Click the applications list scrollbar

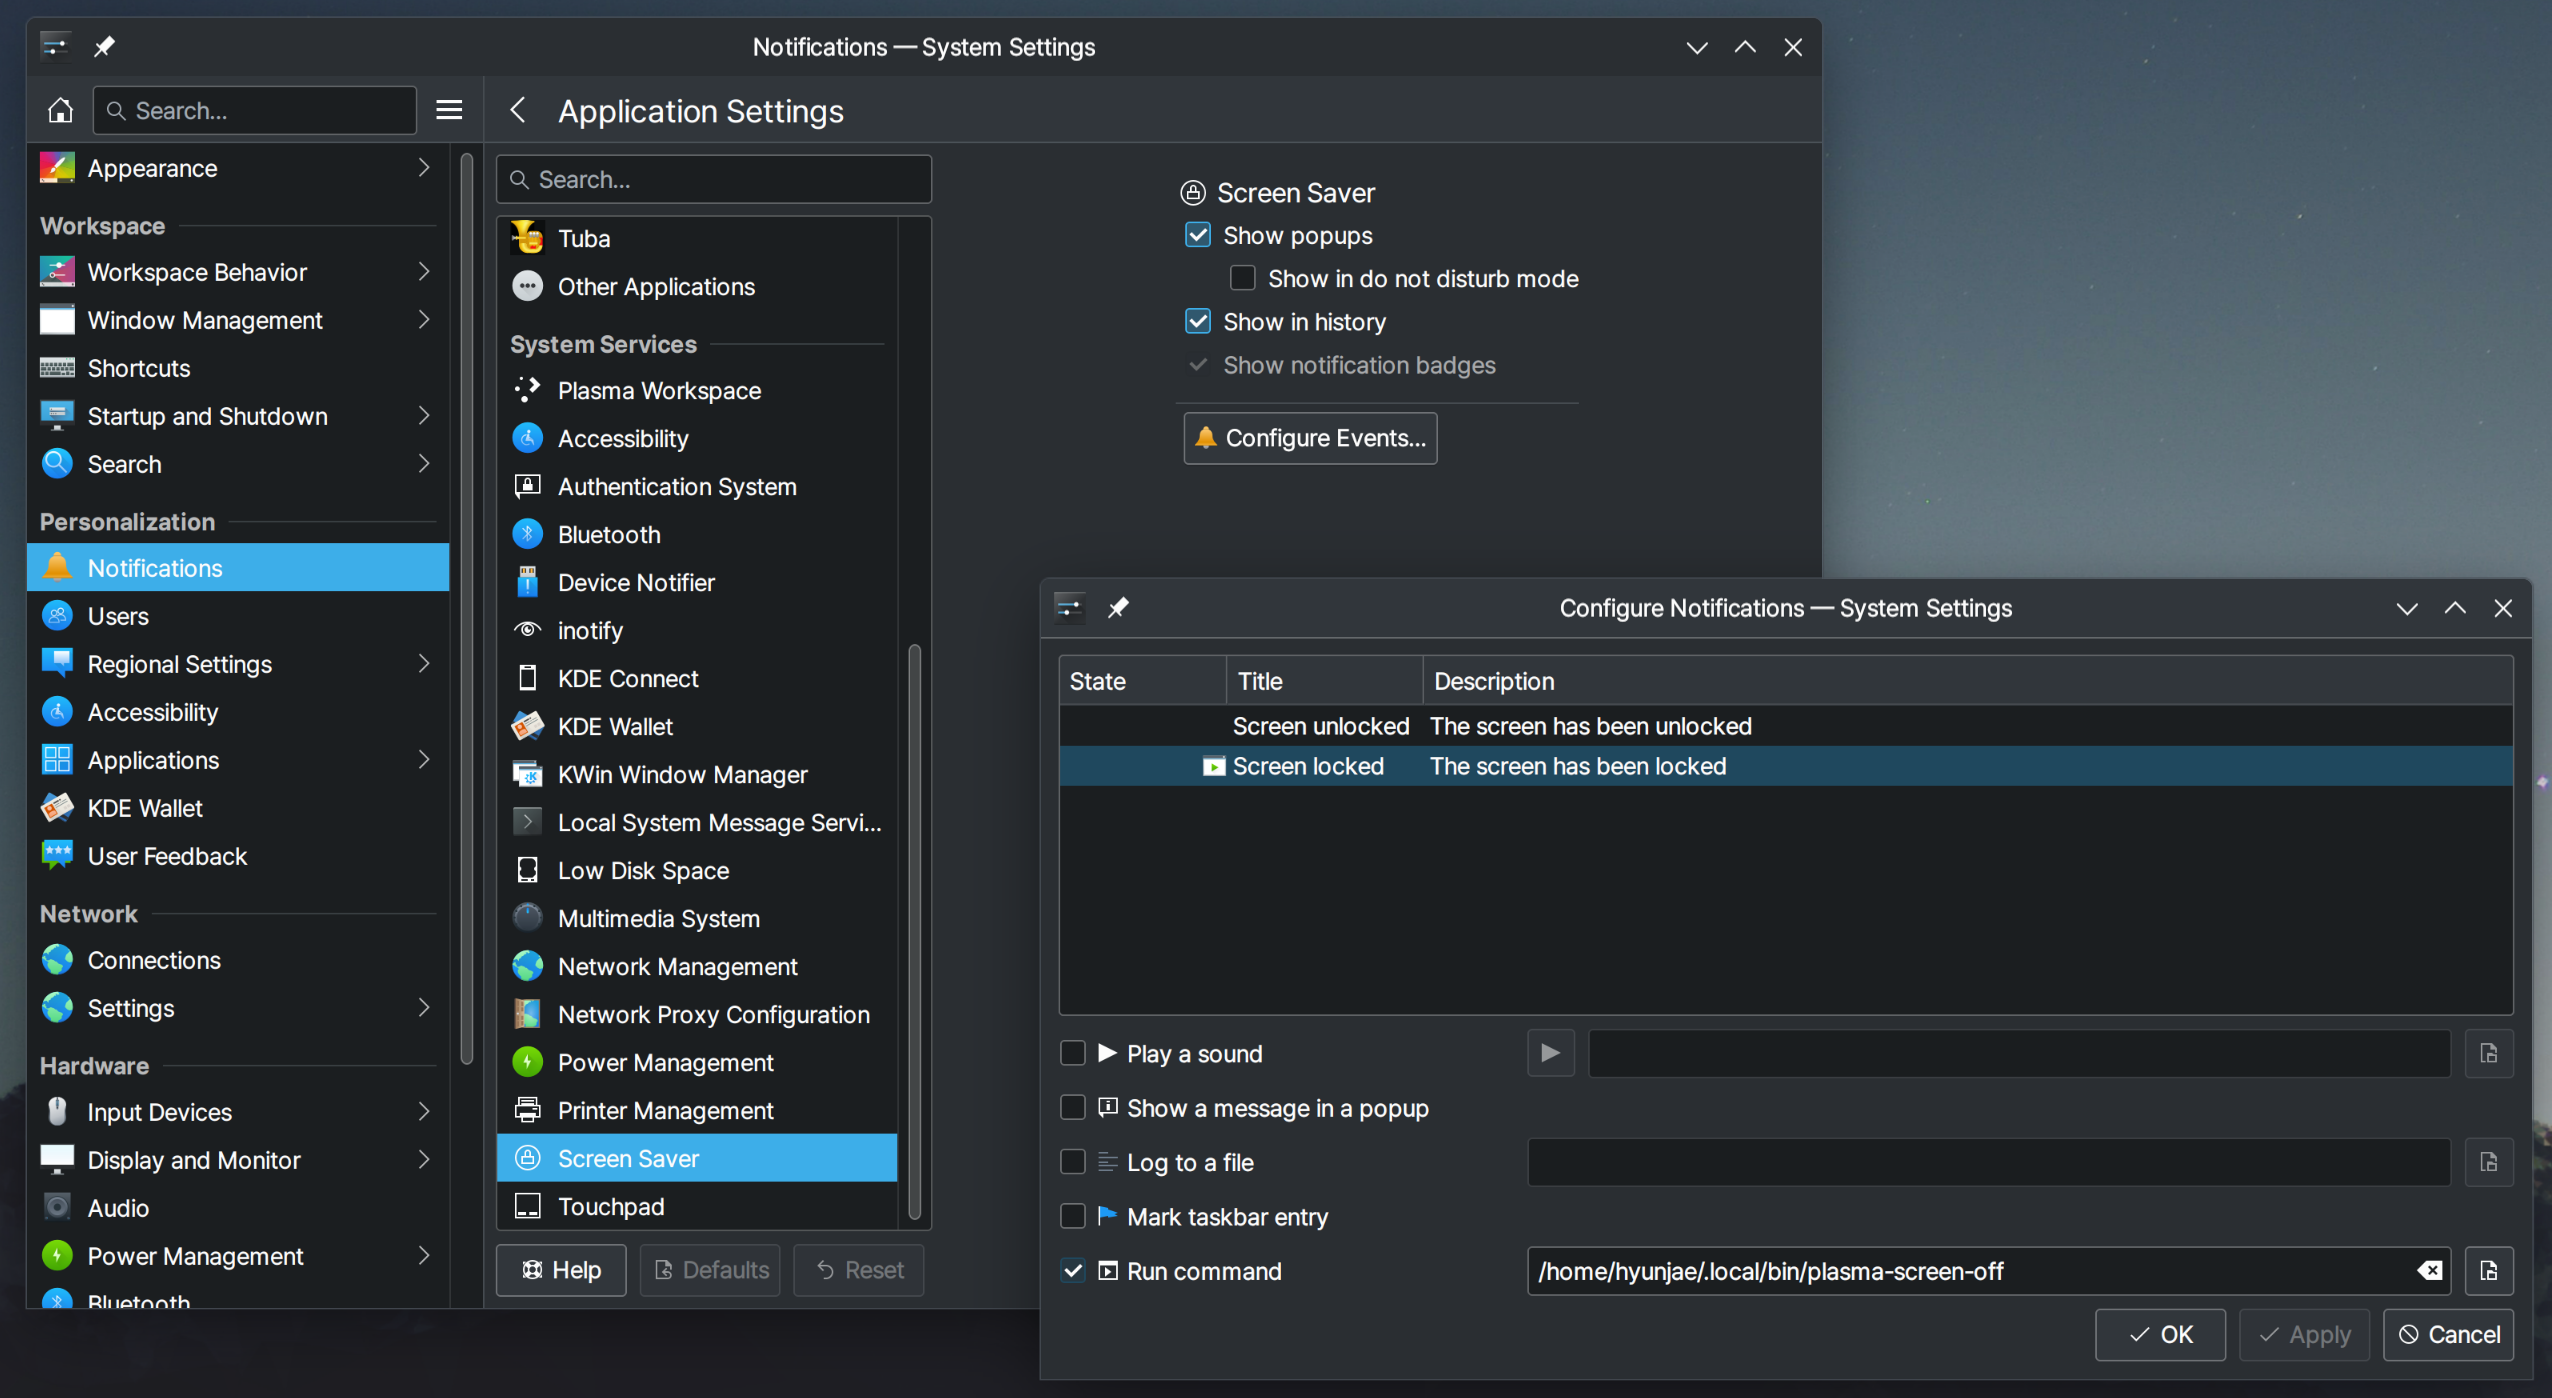[914, 932]
